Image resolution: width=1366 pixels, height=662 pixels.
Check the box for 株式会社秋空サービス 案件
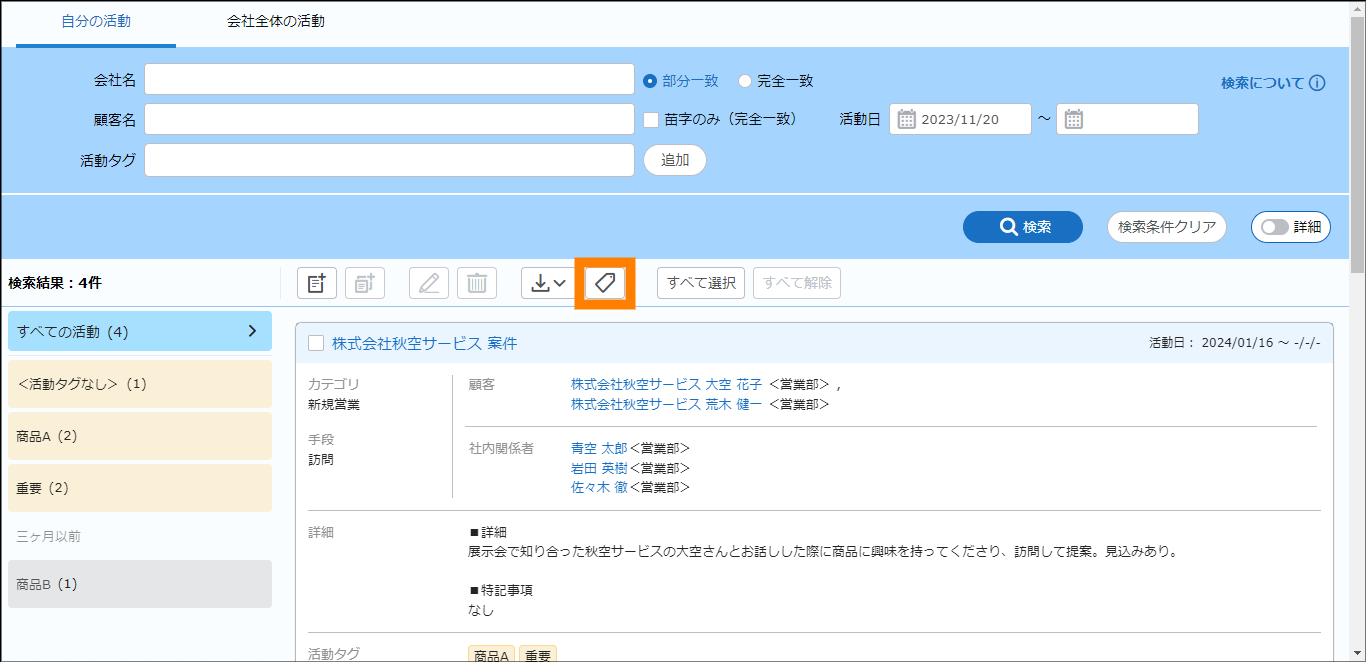click(x=316, y=343)
